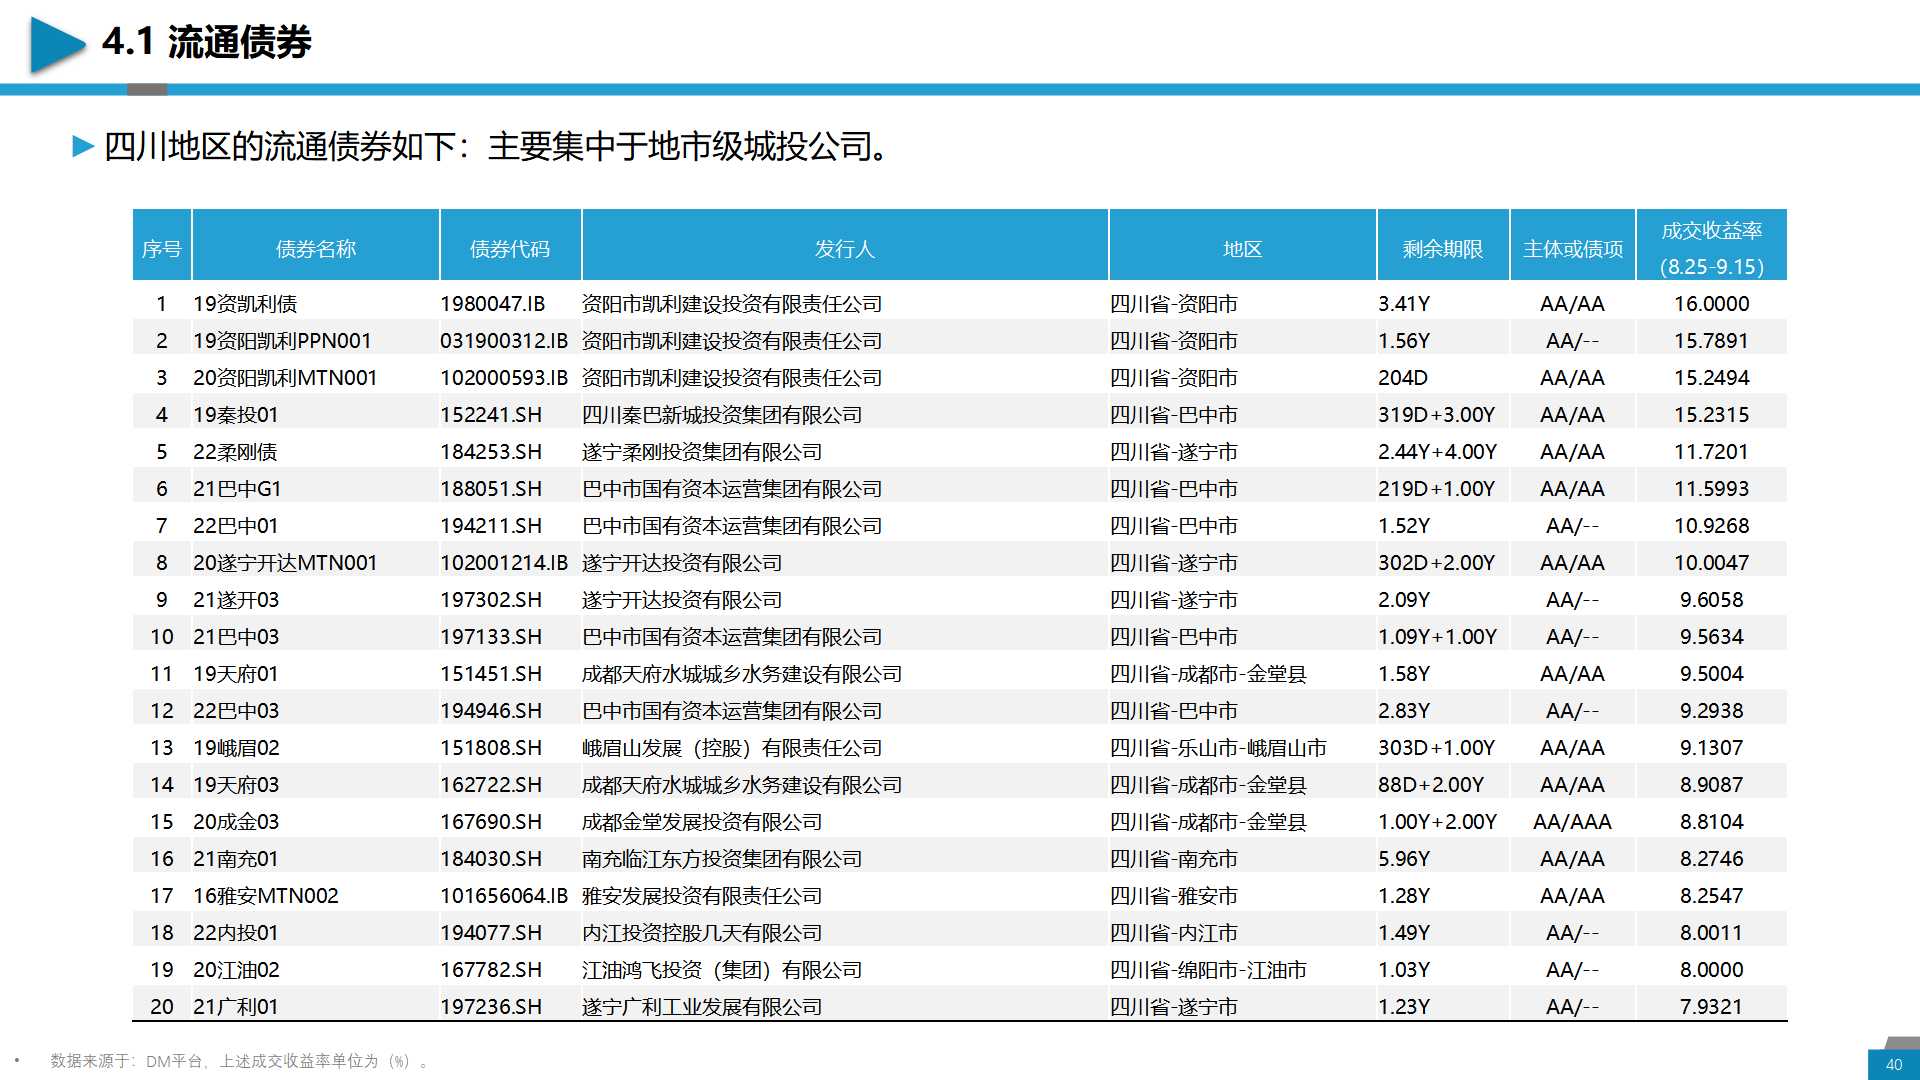
Task: Select bond name '19秦投01'
Action: pos(236,415)
